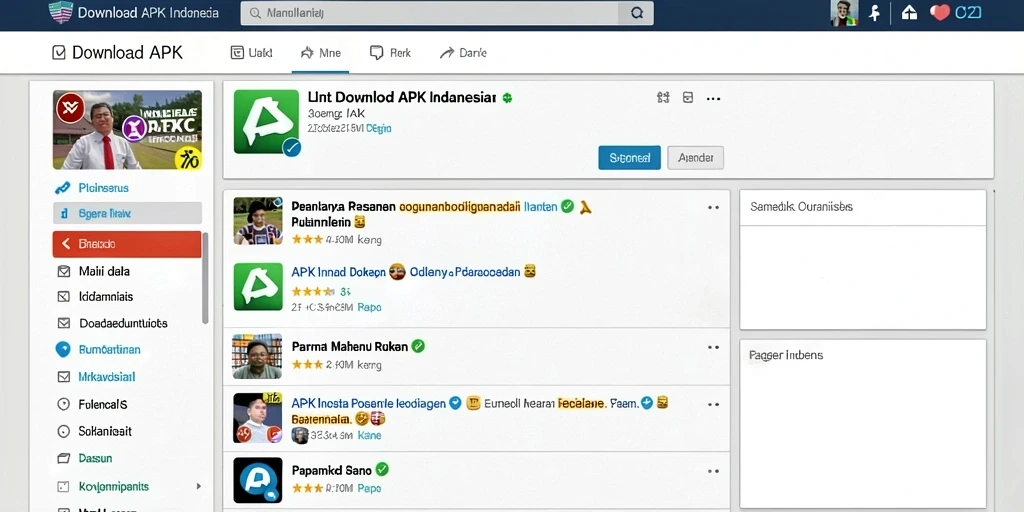Viewport: 1024px width, 512px height.
Task: Click the three-dot menu in page header
Action: click(x=713, y=99)
